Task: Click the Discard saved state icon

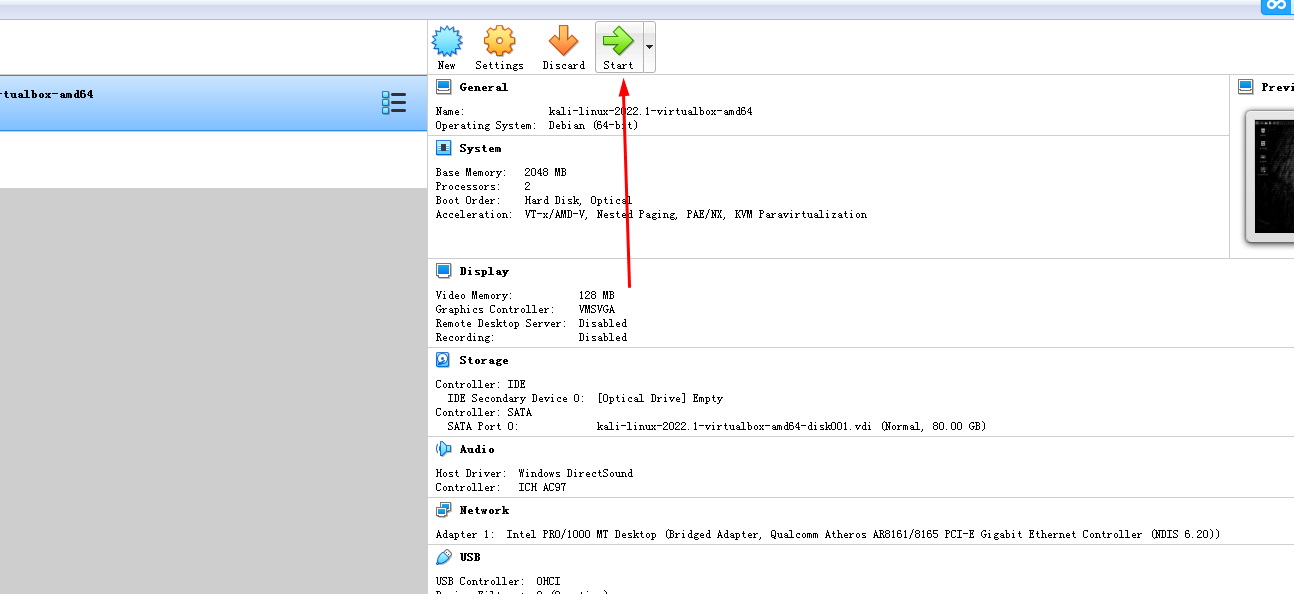Action: coord(563,41)
